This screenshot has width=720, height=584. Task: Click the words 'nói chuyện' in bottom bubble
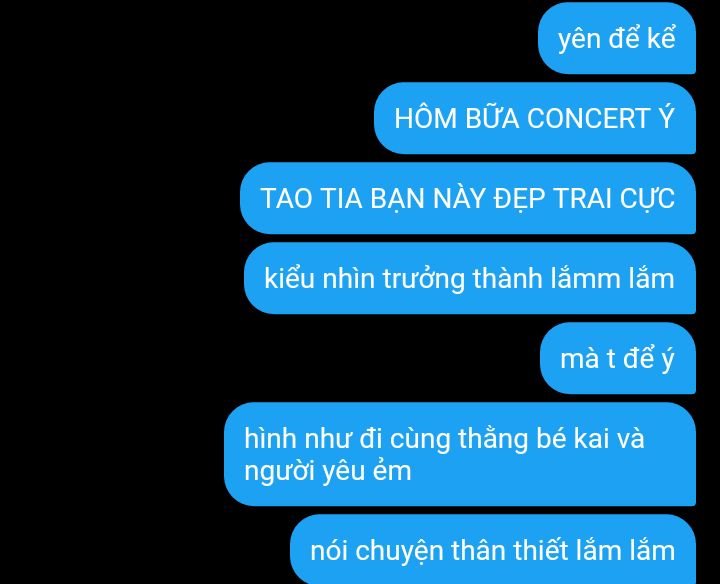tap(377, 551)
